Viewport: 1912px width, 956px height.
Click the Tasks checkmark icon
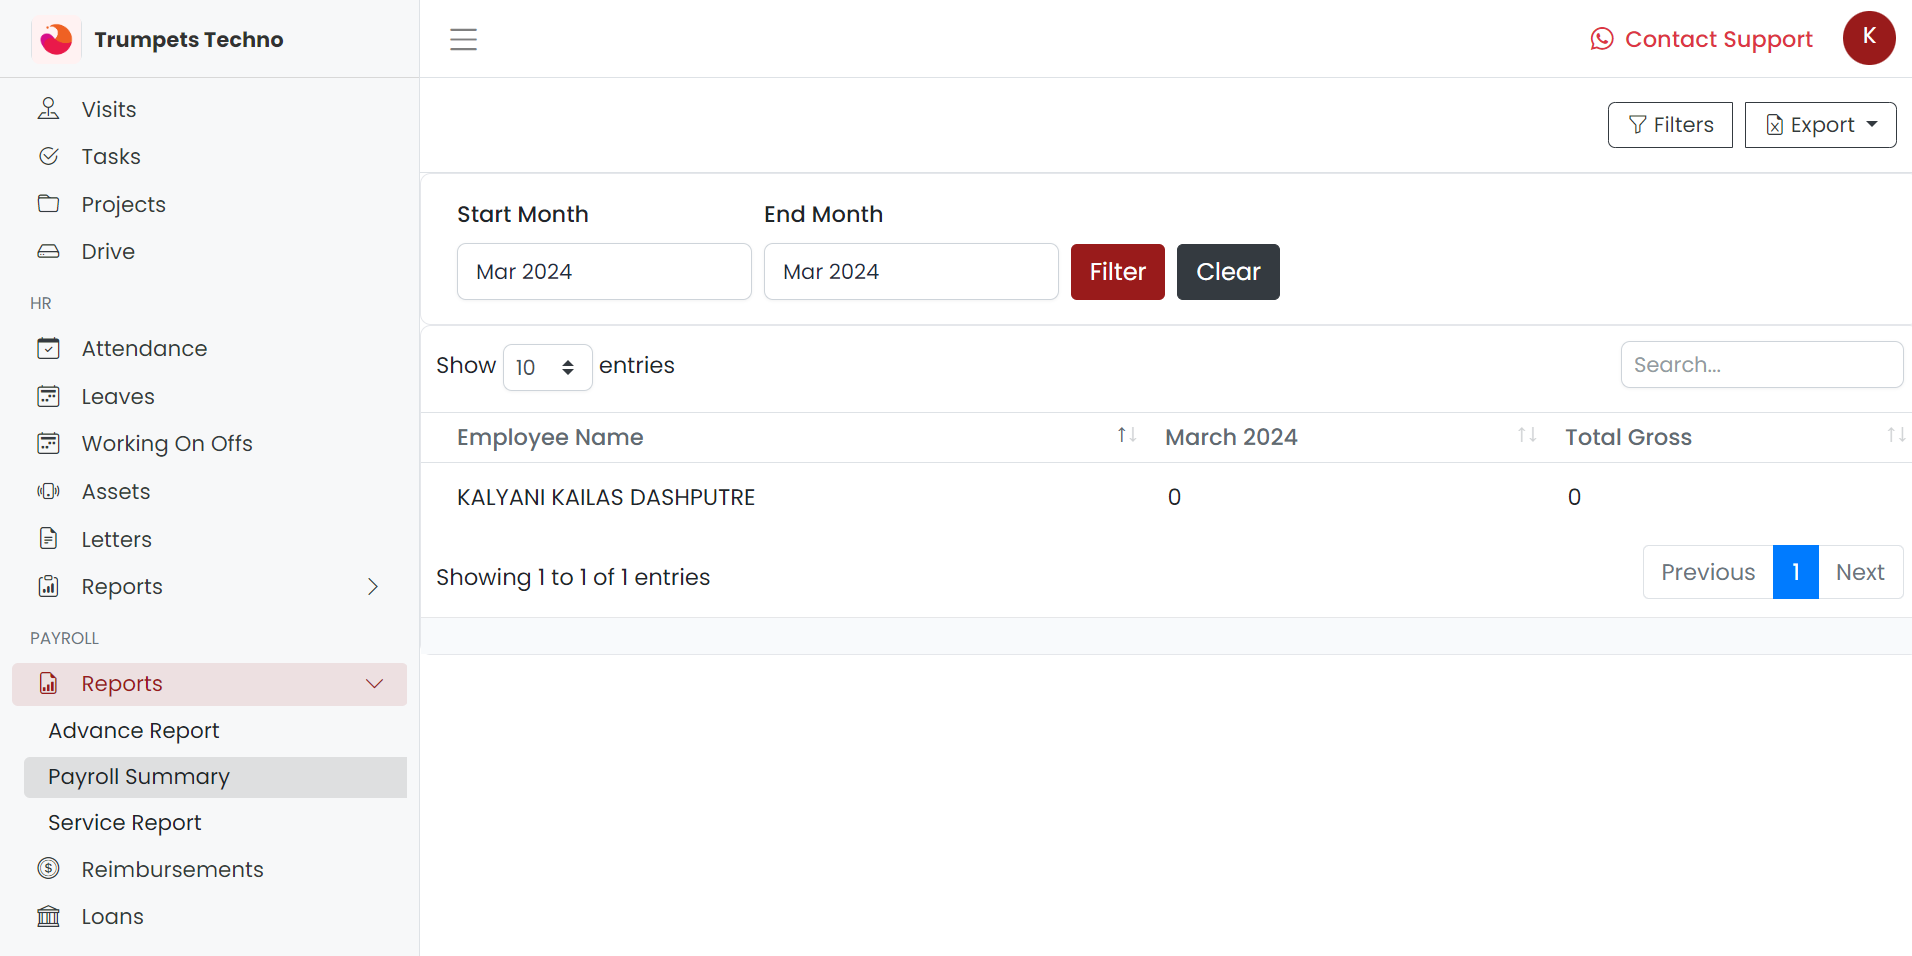48,156
